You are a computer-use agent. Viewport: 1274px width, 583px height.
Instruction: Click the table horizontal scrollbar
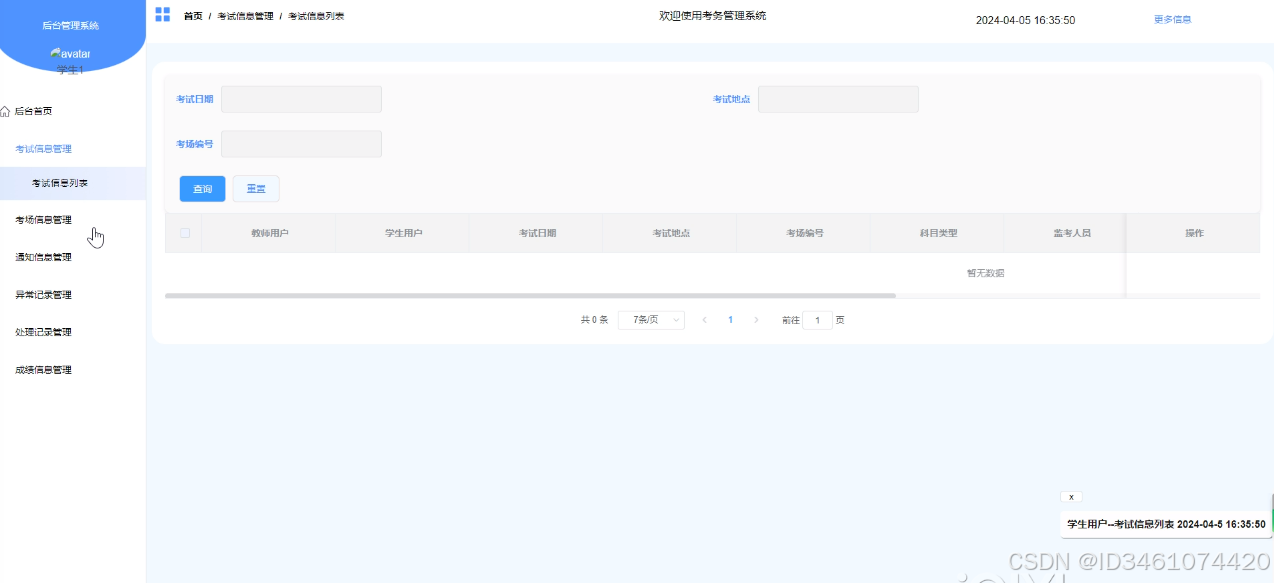click(x=530, y=296)
